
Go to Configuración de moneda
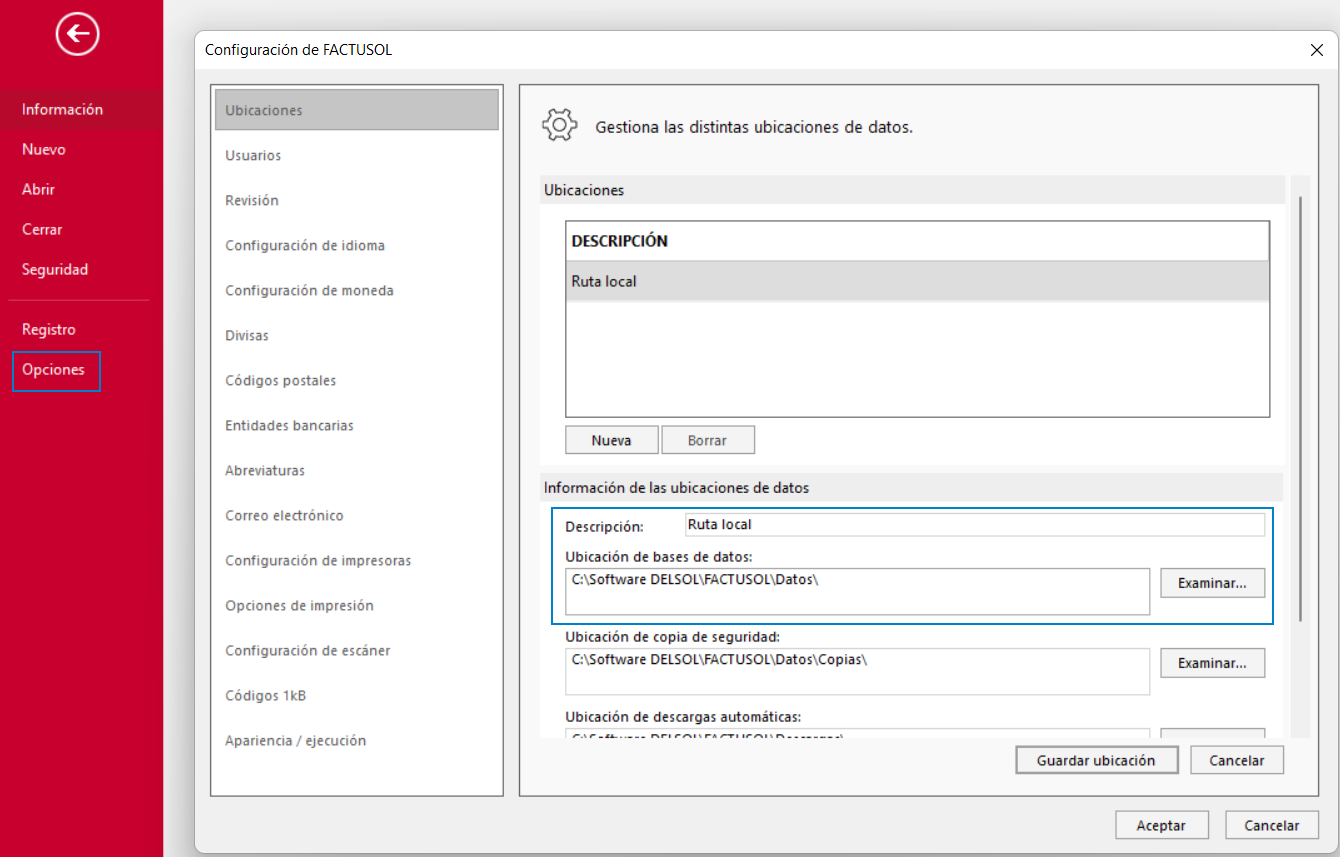309,290
